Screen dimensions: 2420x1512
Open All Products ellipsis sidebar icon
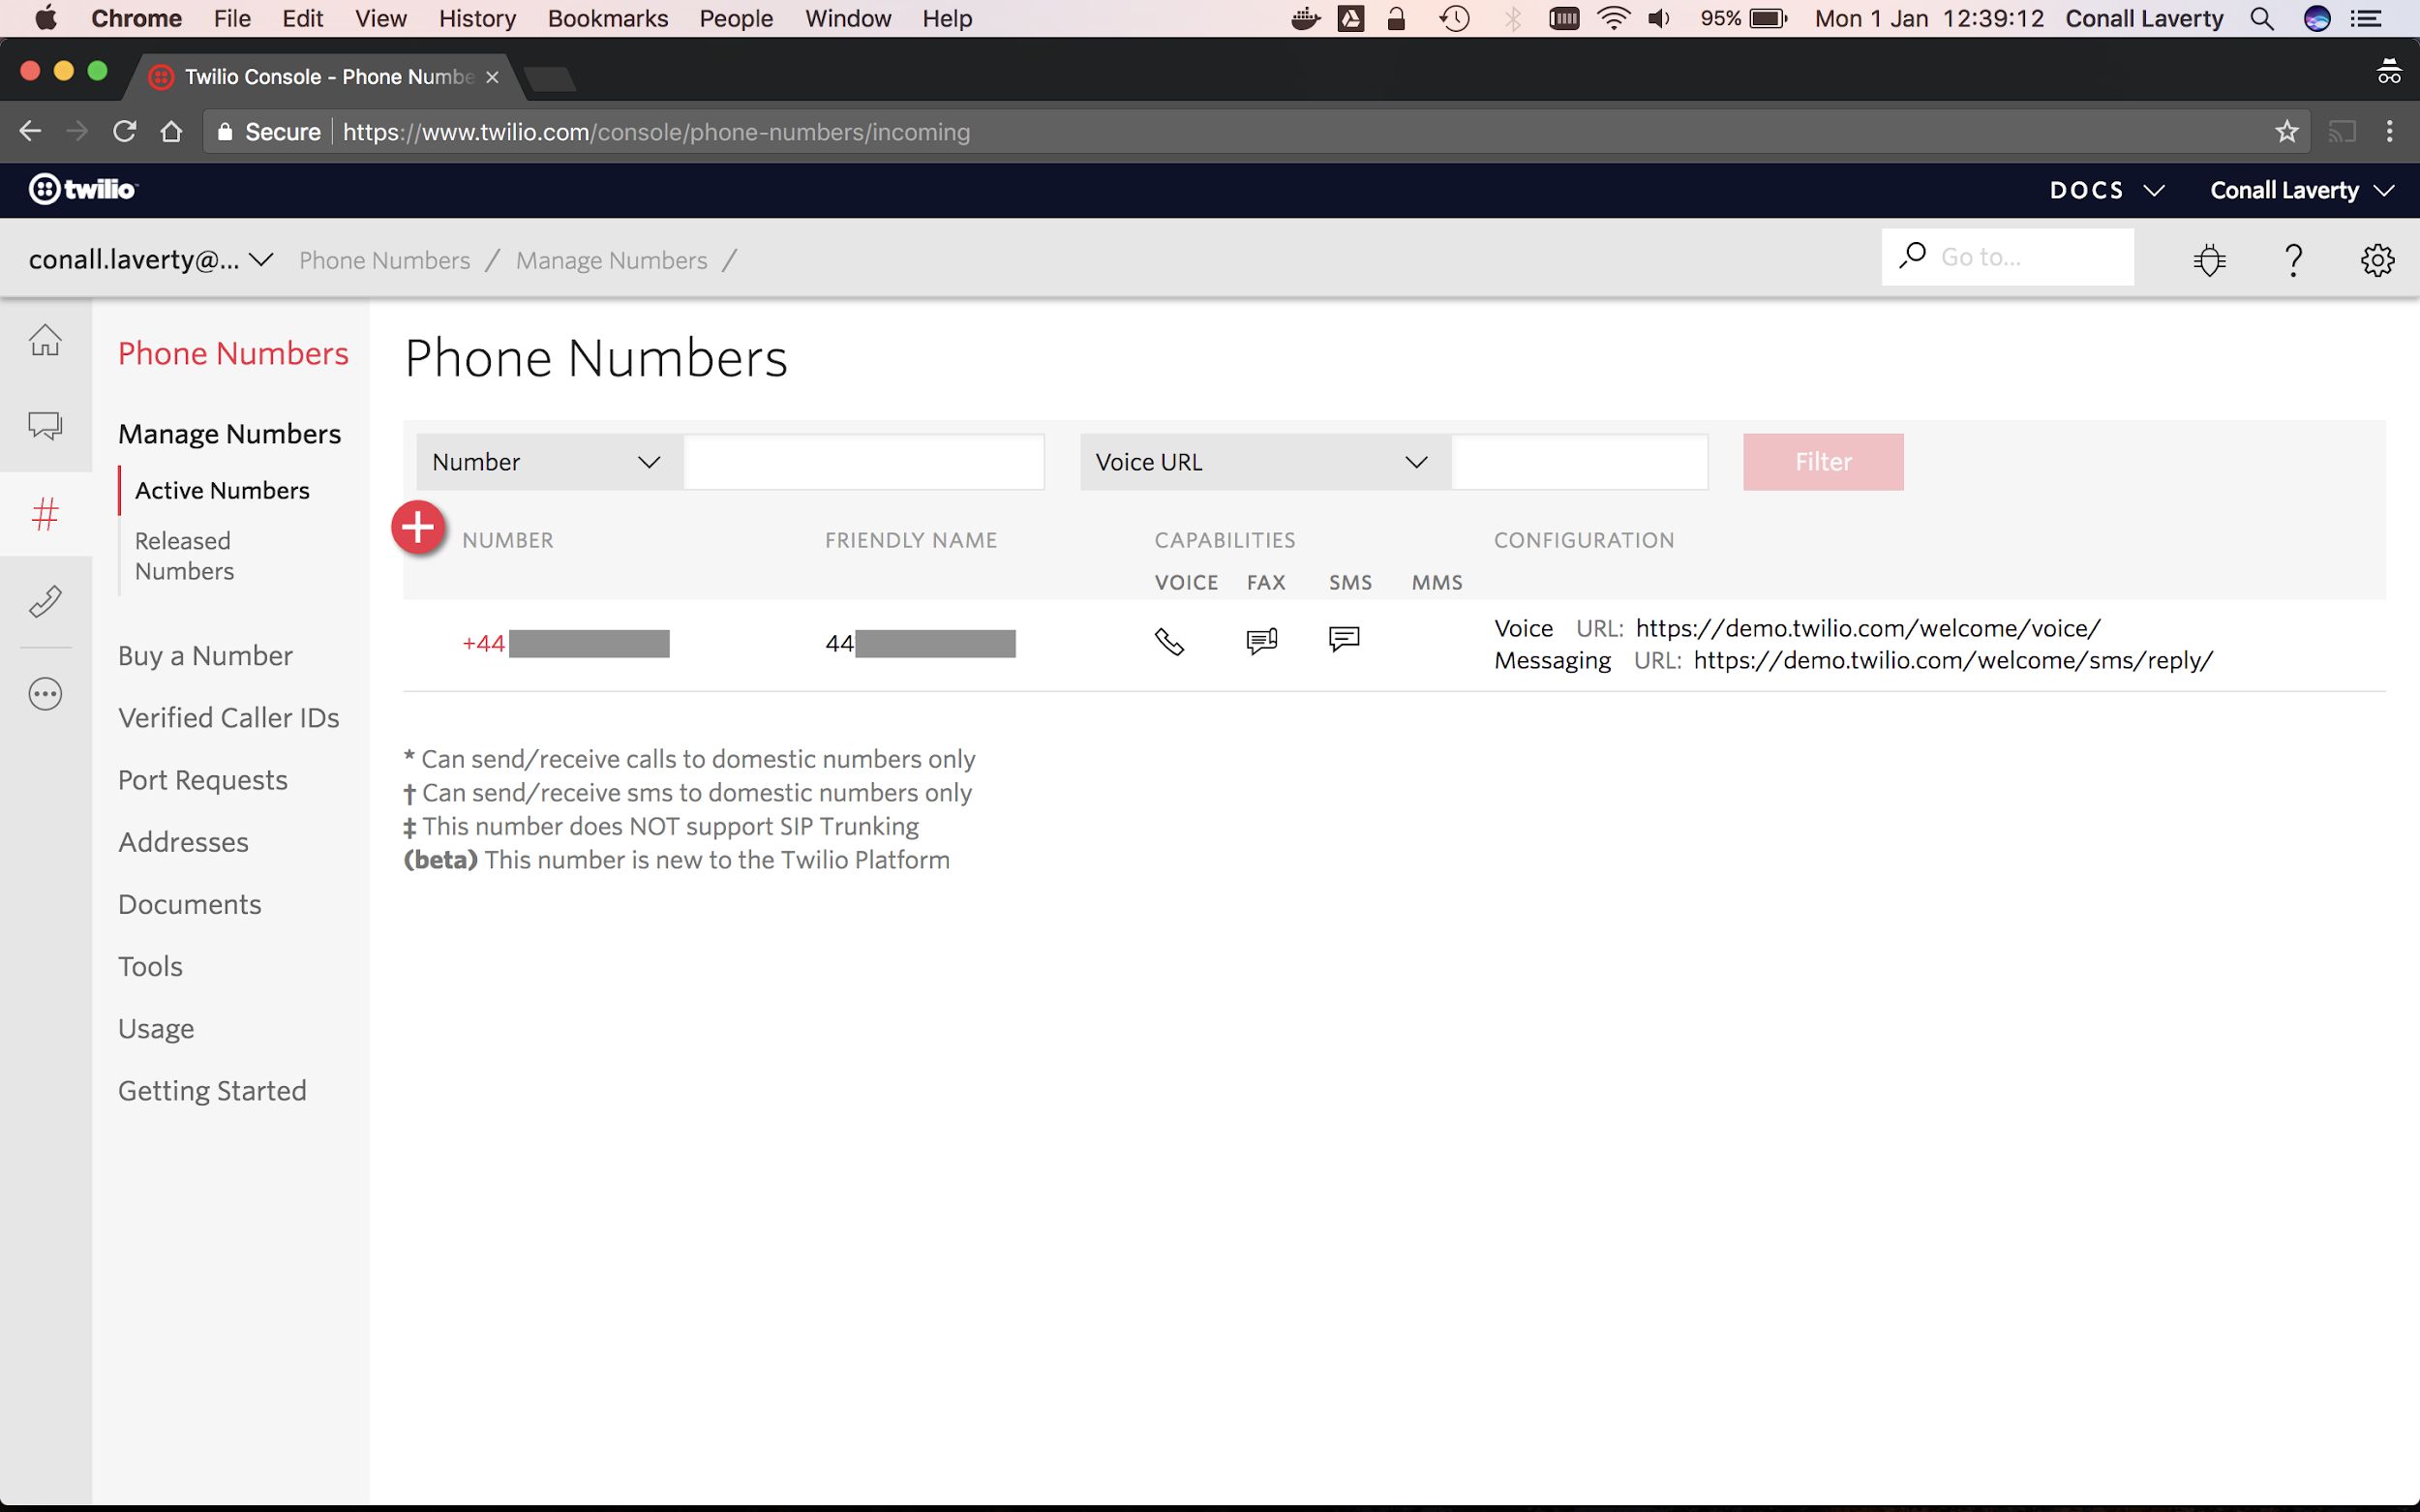click(x=45, y=693)
